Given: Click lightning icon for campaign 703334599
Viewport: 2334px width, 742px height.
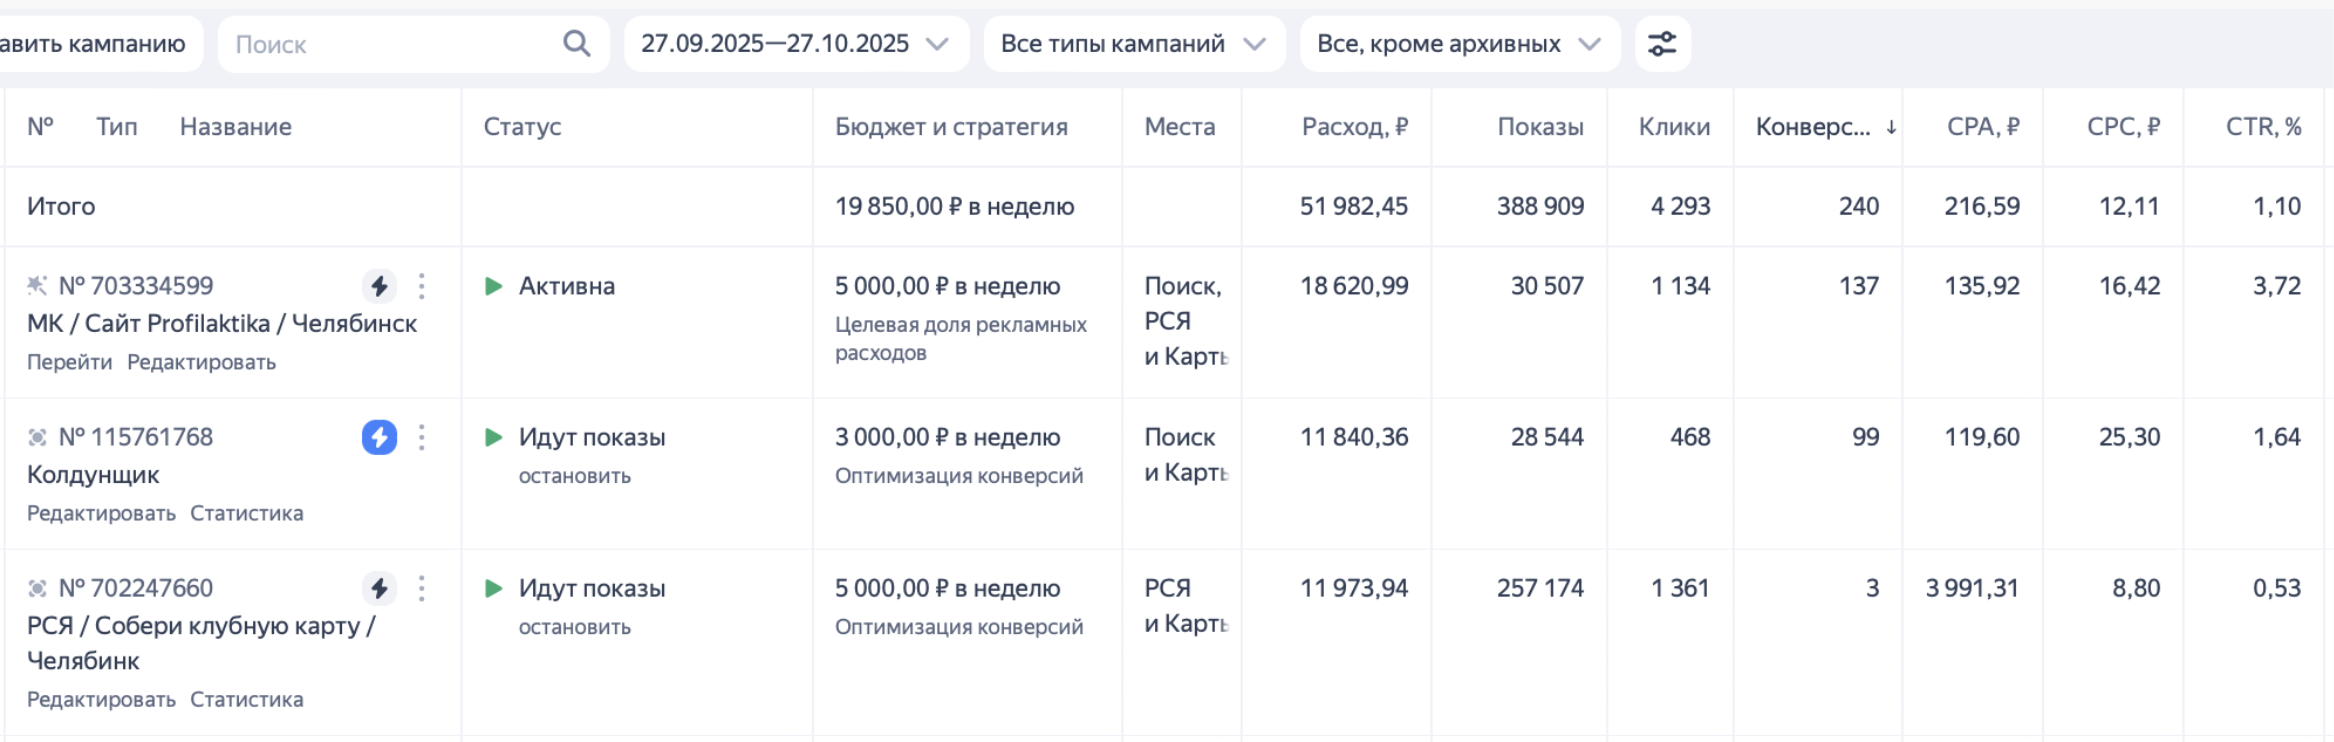Looking at the screenshot, I should [x=379, y=287].
